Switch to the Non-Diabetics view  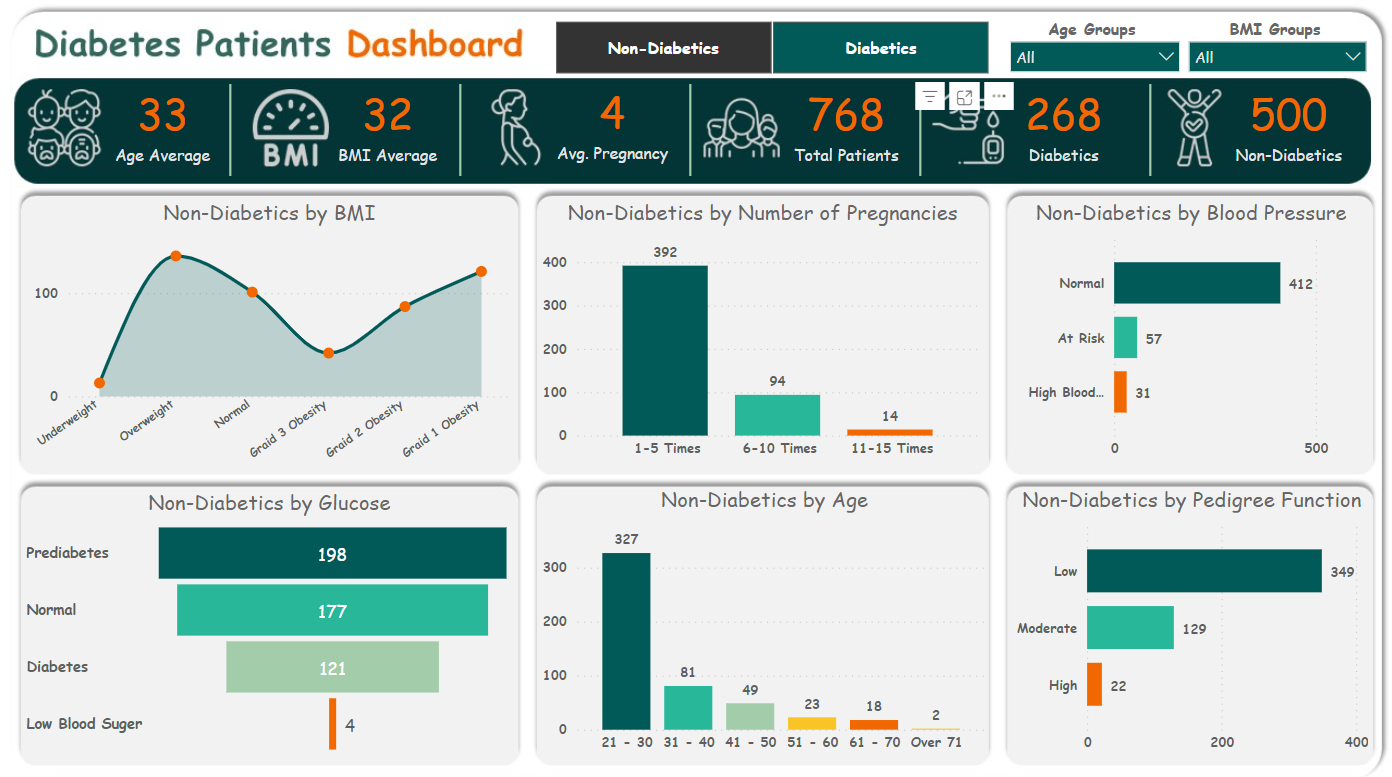663,48
